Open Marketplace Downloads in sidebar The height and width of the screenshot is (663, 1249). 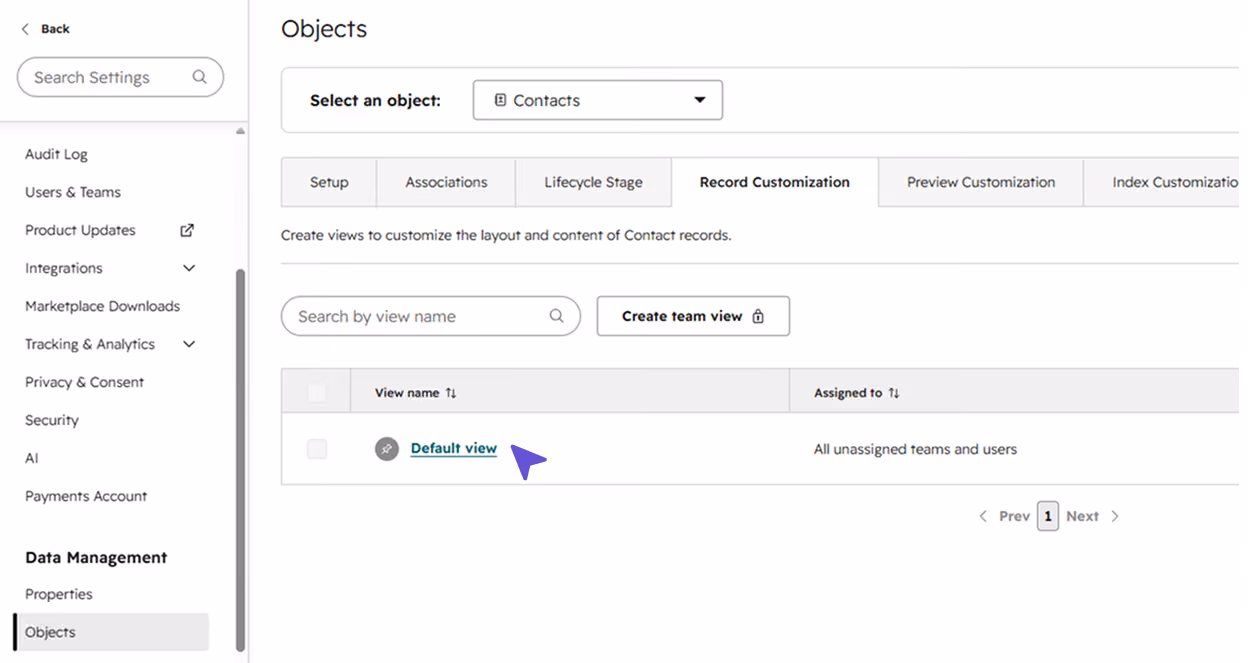[x=102, y=306]
